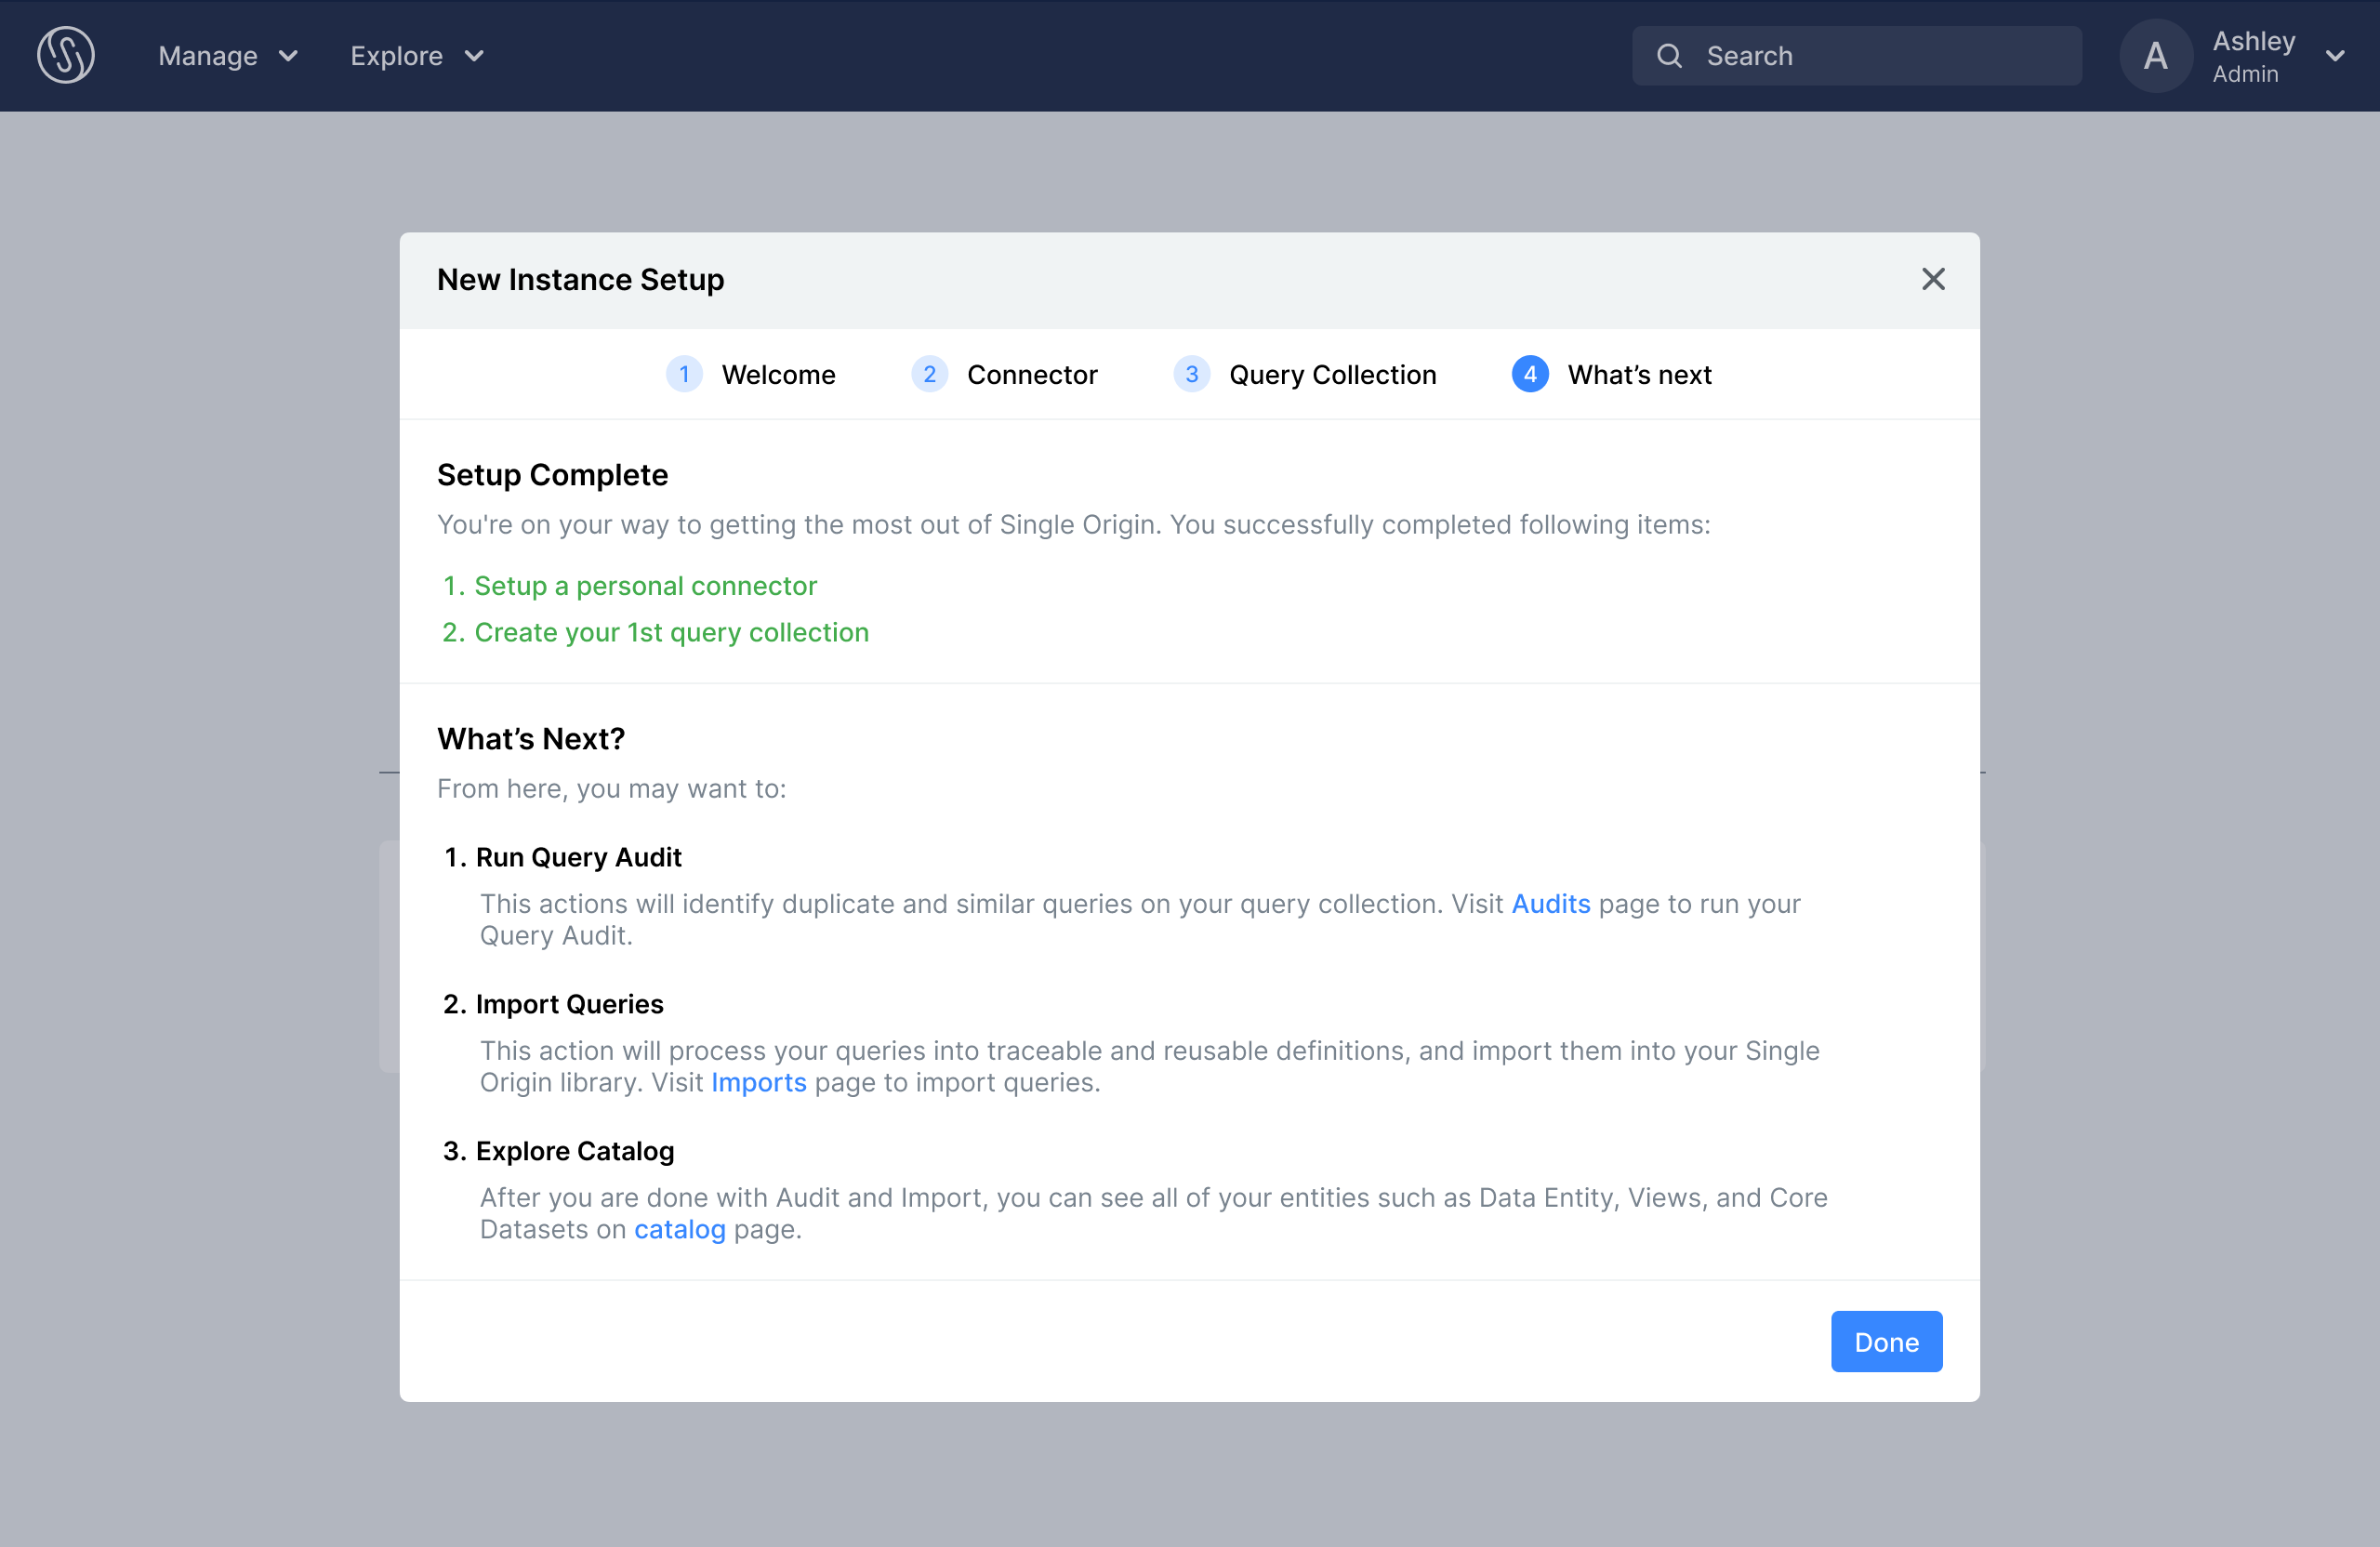Click Create your 1st query collection link
The height and width of the screenshot is (1547, 2380).
coord(671,631)
